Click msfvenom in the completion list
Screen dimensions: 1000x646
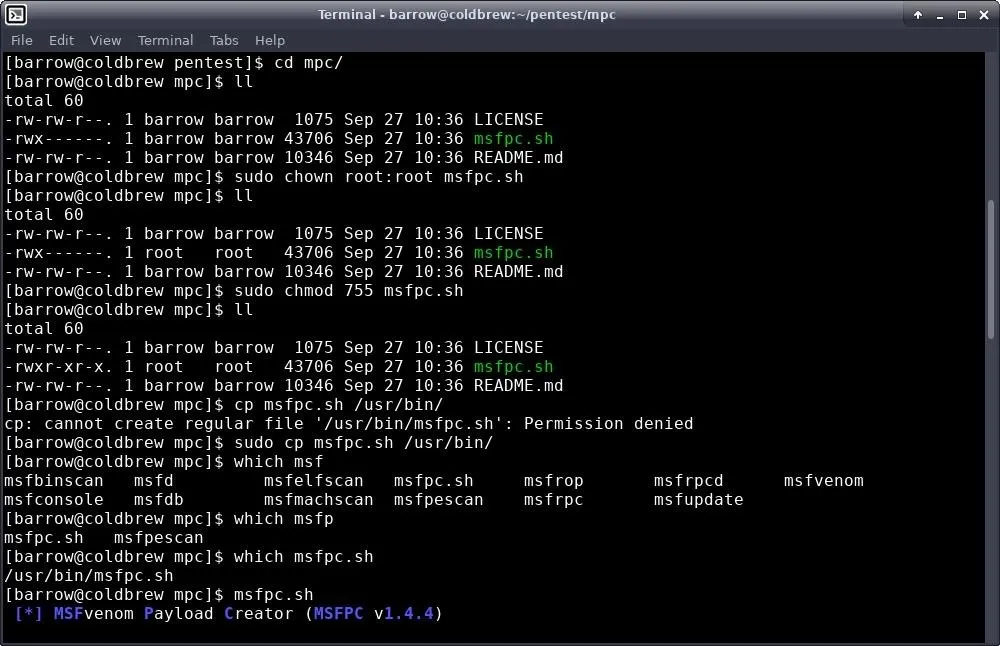tap(823, 480)
